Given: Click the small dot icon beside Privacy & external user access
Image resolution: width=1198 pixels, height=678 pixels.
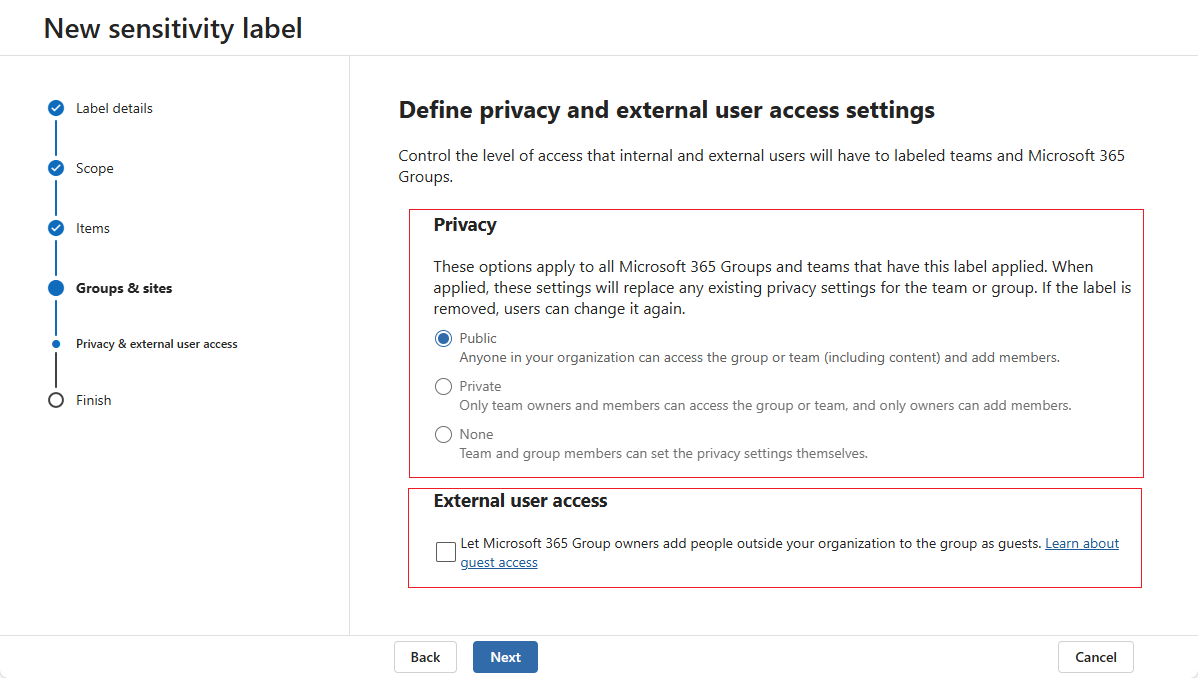Looking at the screenshot, I should tap(57, 343).
